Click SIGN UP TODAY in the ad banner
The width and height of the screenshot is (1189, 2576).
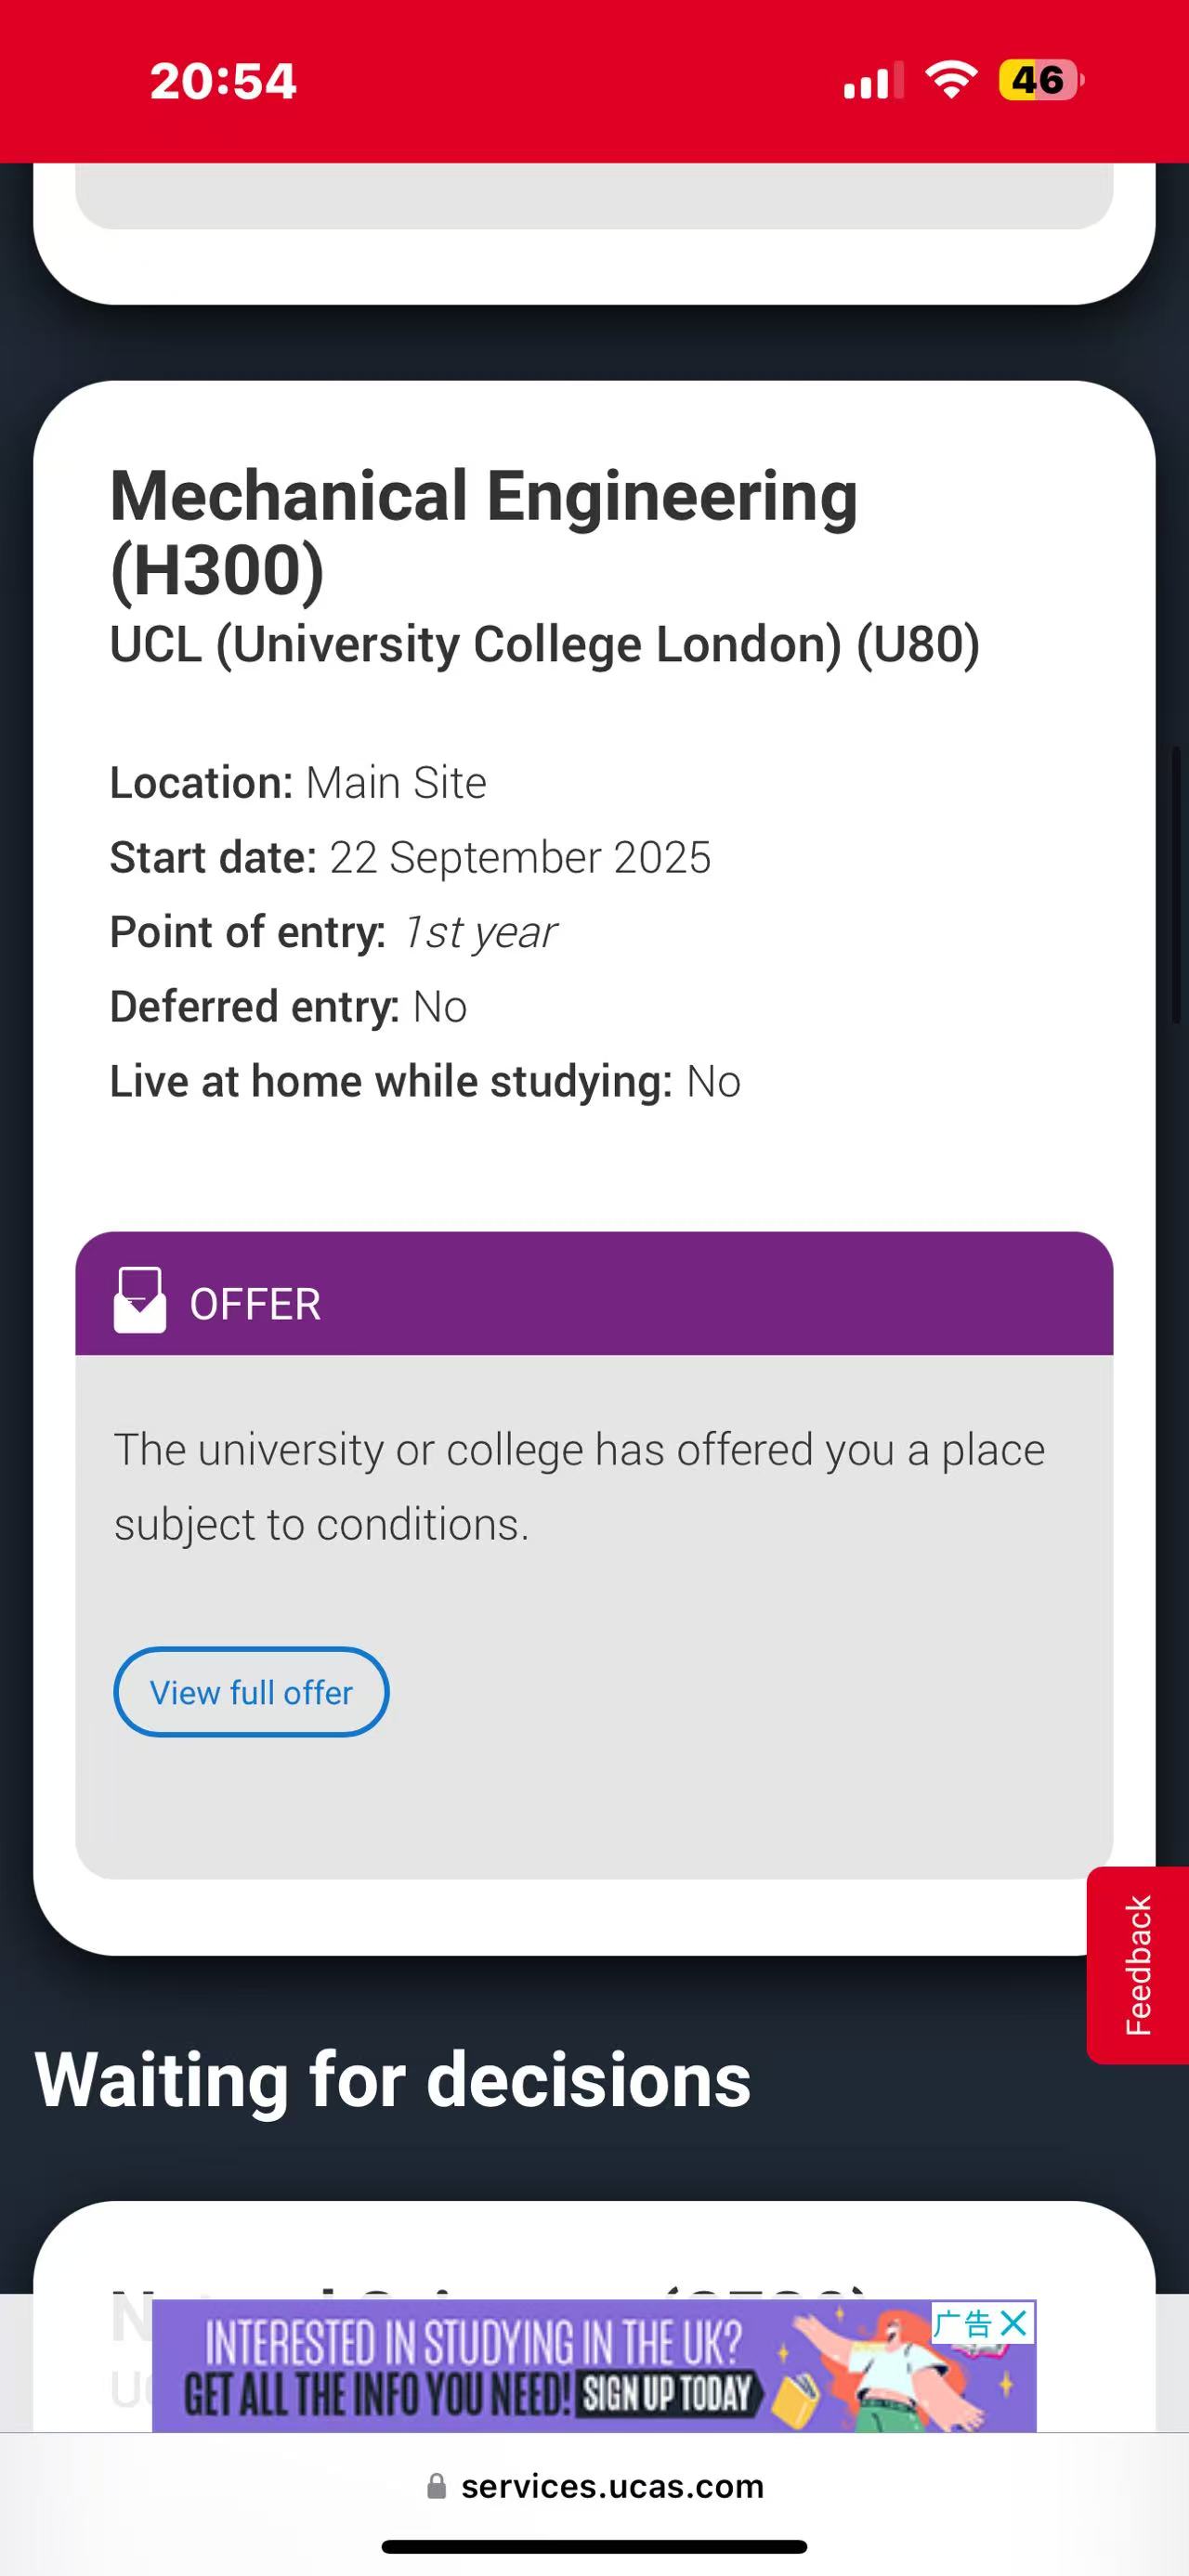[x=668, y=2393]
